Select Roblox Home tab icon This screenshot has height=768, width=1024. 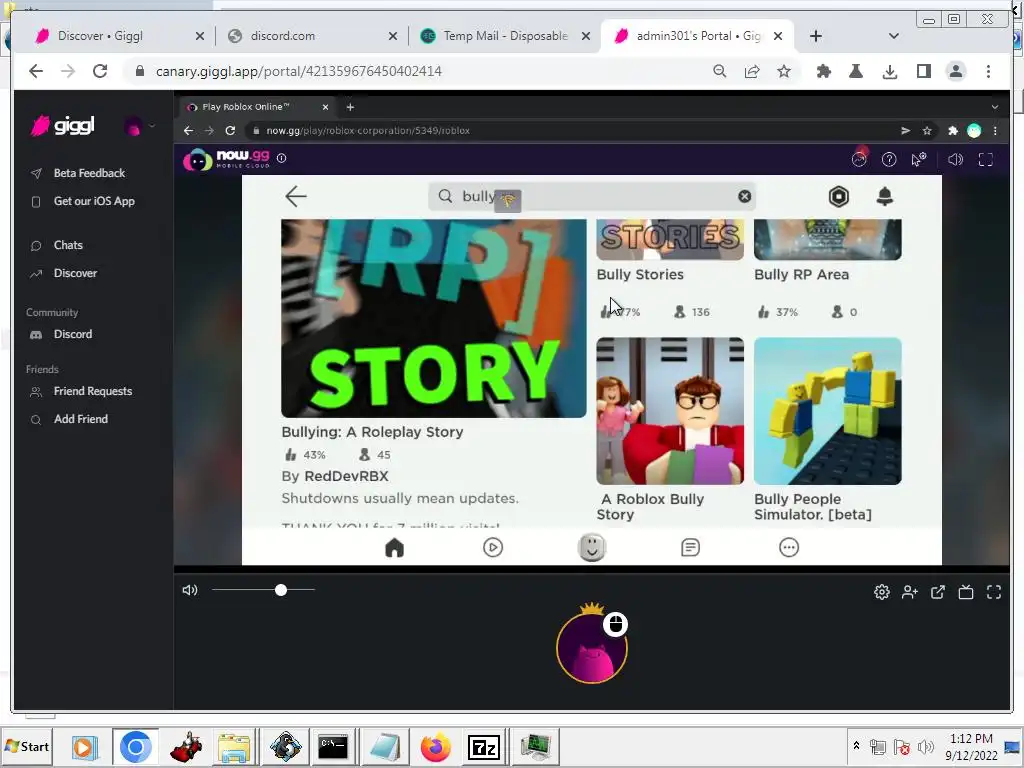(394, 547)
